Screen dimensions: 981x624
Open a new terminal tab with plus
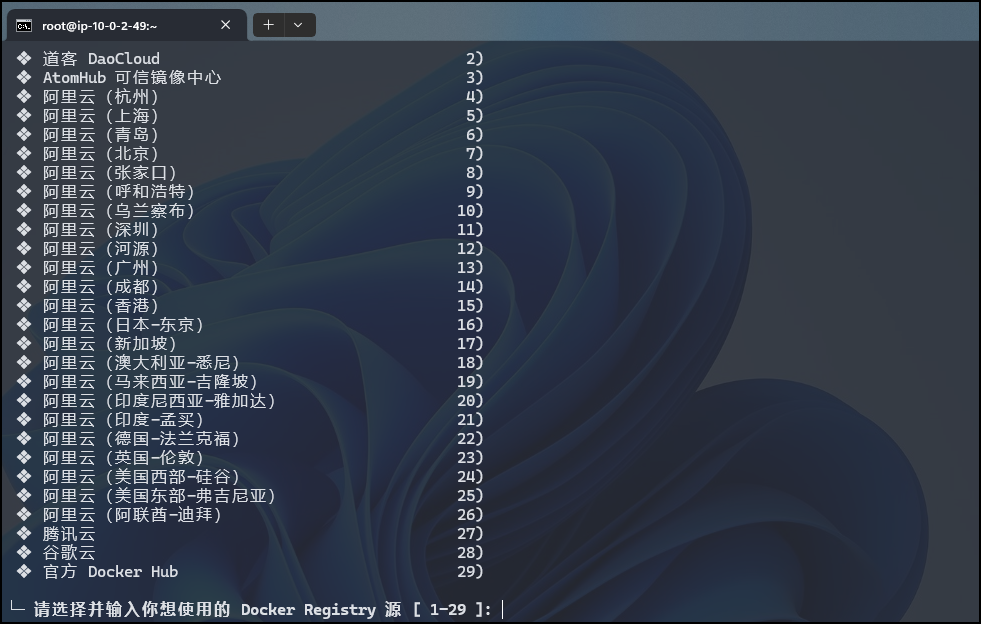tap(268, 25)
